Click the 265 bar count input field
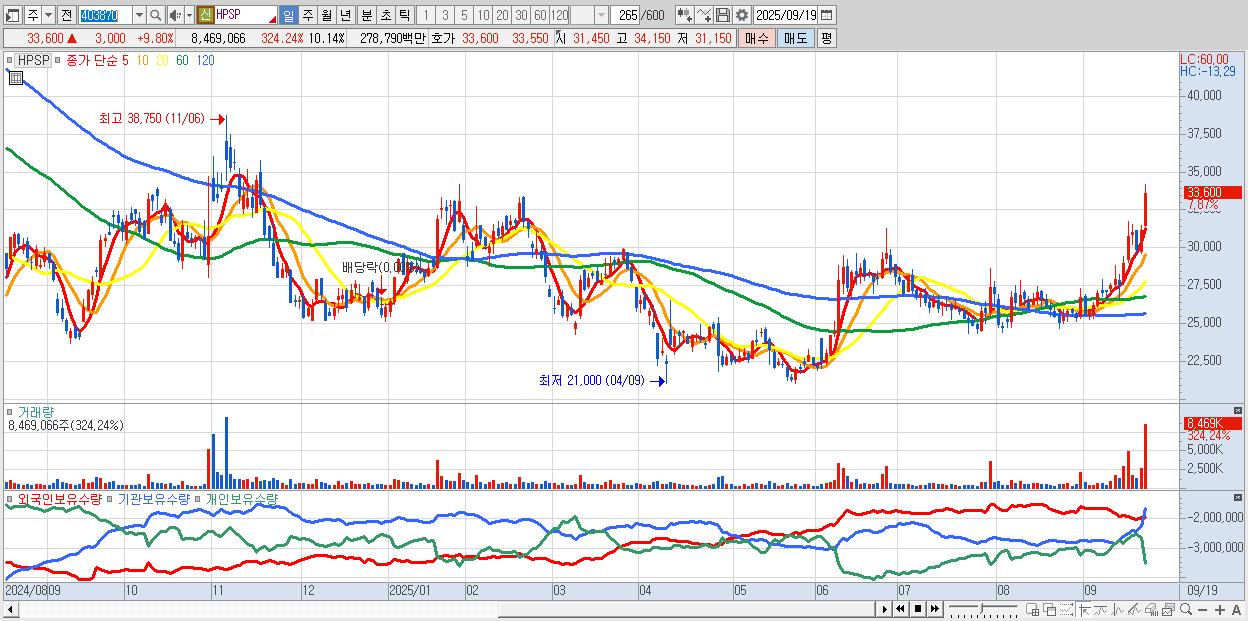Image resolution: width=1248 pixels, height=621 pixels. click(626, 15)
